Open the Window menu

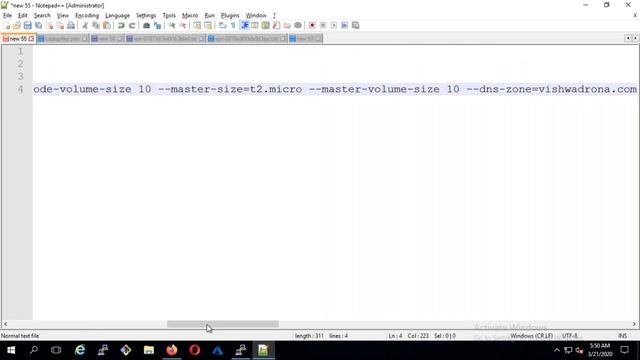coord(256,16)
